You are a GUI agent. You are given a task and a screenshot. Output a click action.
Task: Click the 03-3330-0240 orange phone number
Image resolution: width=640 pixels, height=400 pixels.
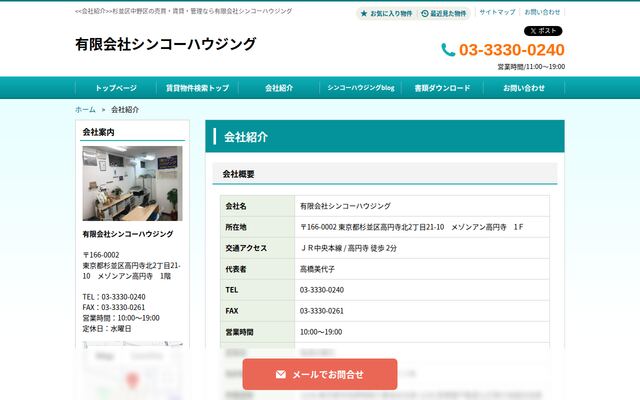click(x=512, y=50)
